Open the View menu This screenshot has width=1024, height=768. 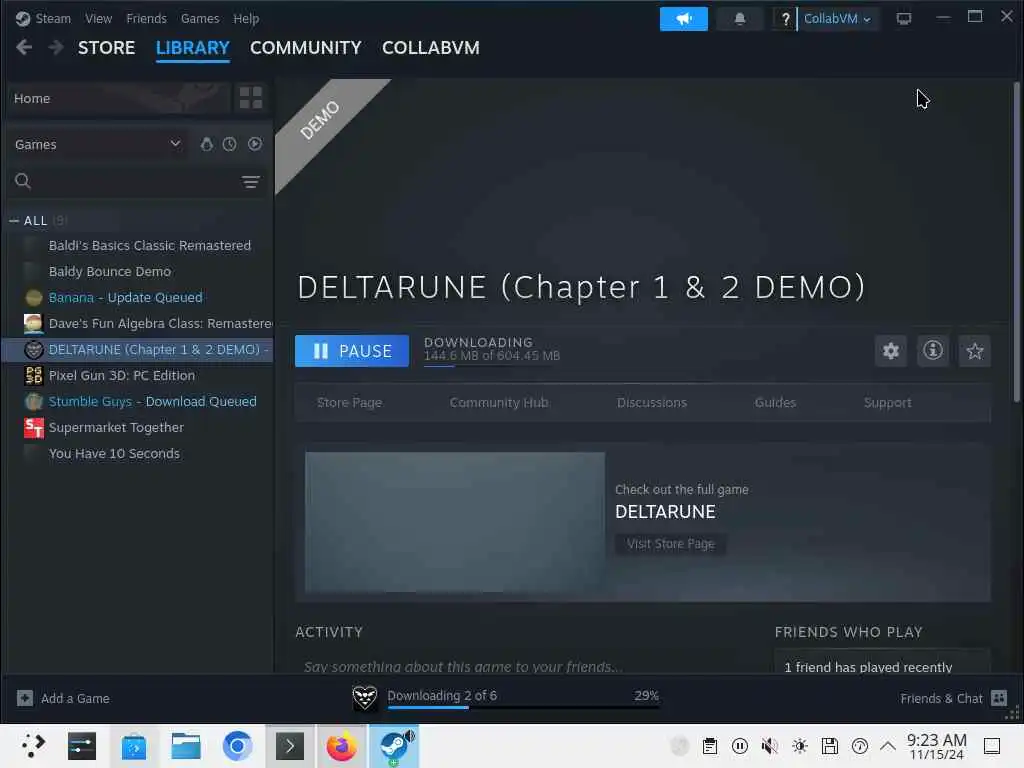[98, 19]
